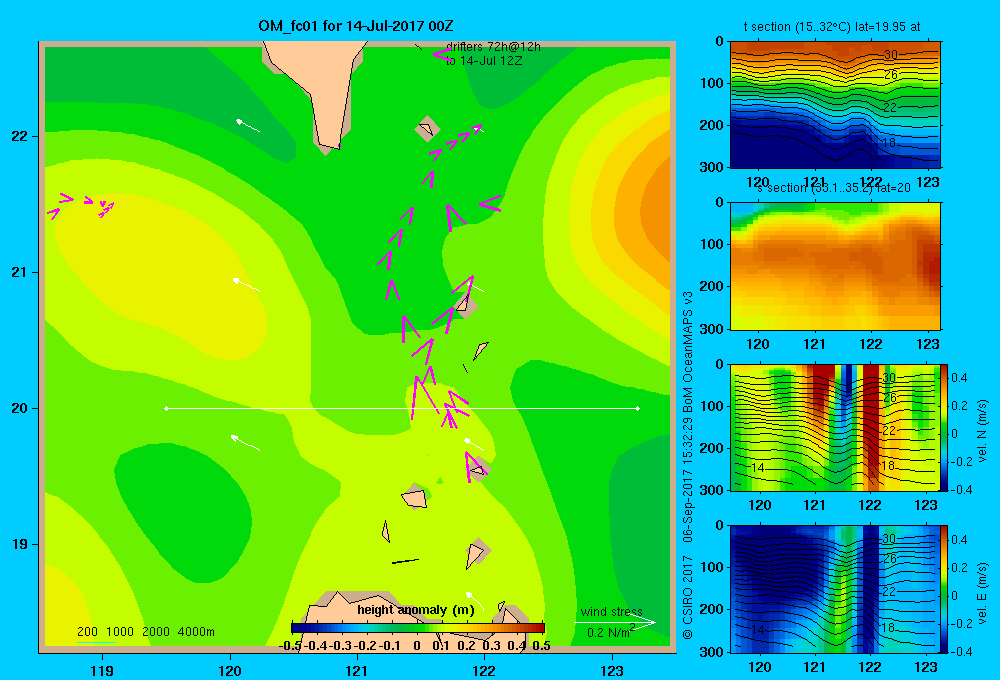Viewport: 1000px width, 680px height.
Task: Click the 'wind stress' legend label
Action: (x=612, y=612)
